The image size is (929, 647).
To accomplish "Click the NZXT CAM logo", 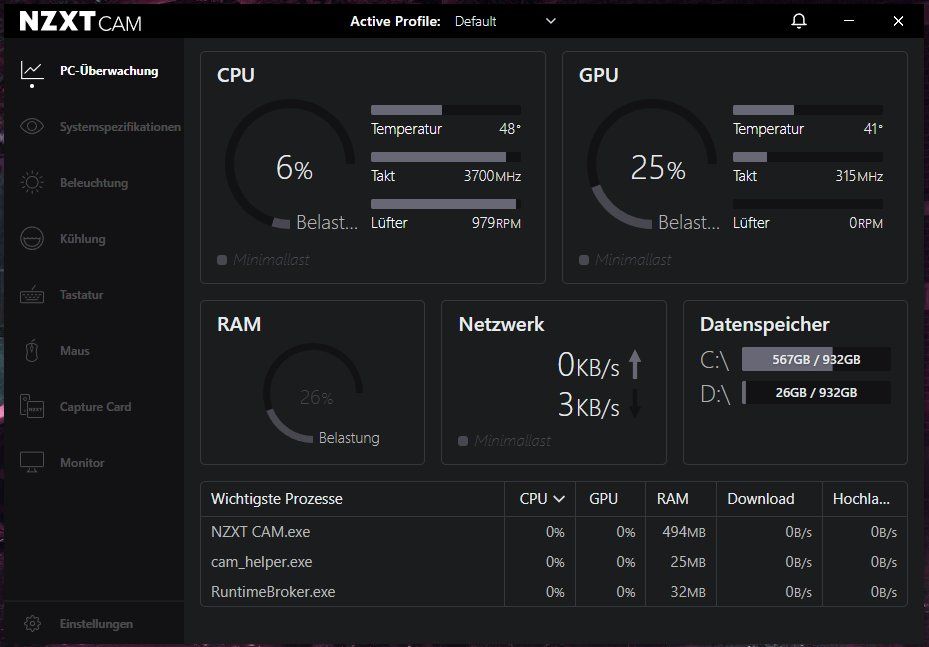I will coord(81,21).
